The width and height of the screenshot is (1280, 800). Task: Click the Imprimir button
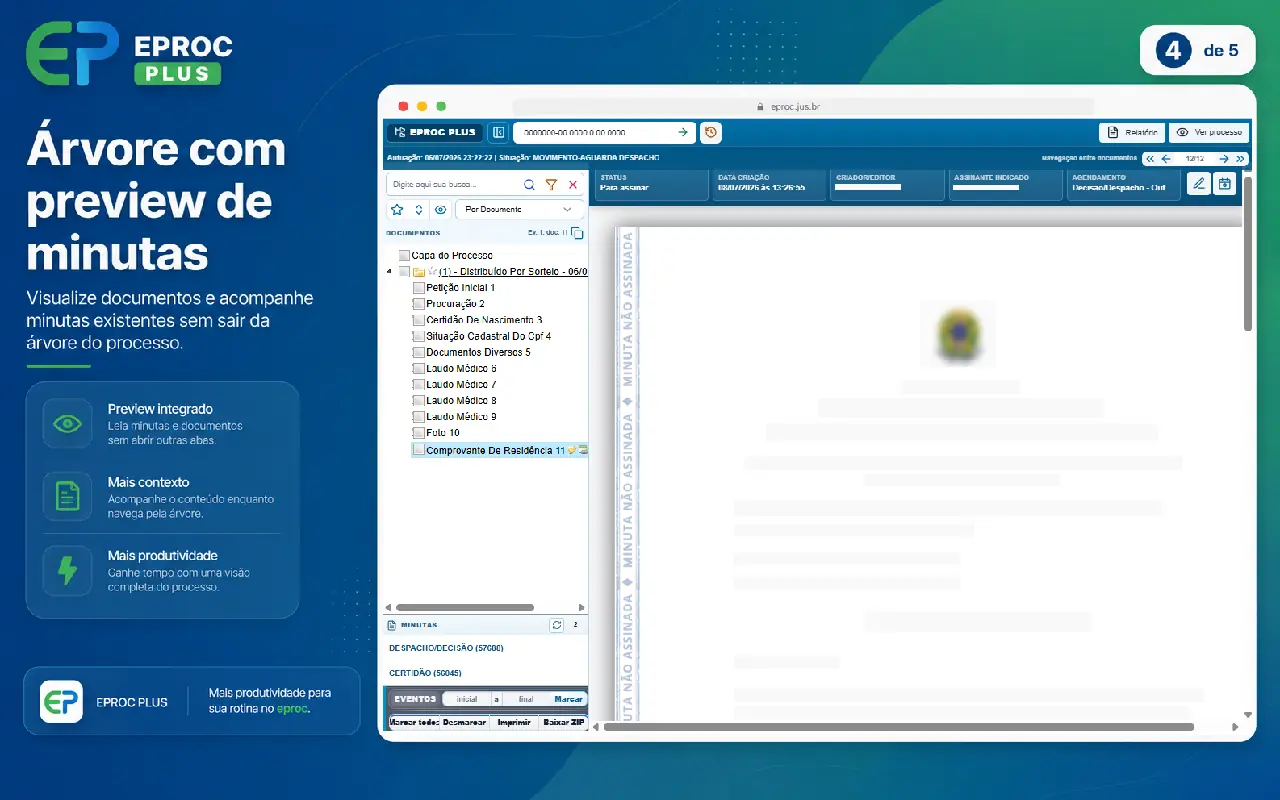514,722
